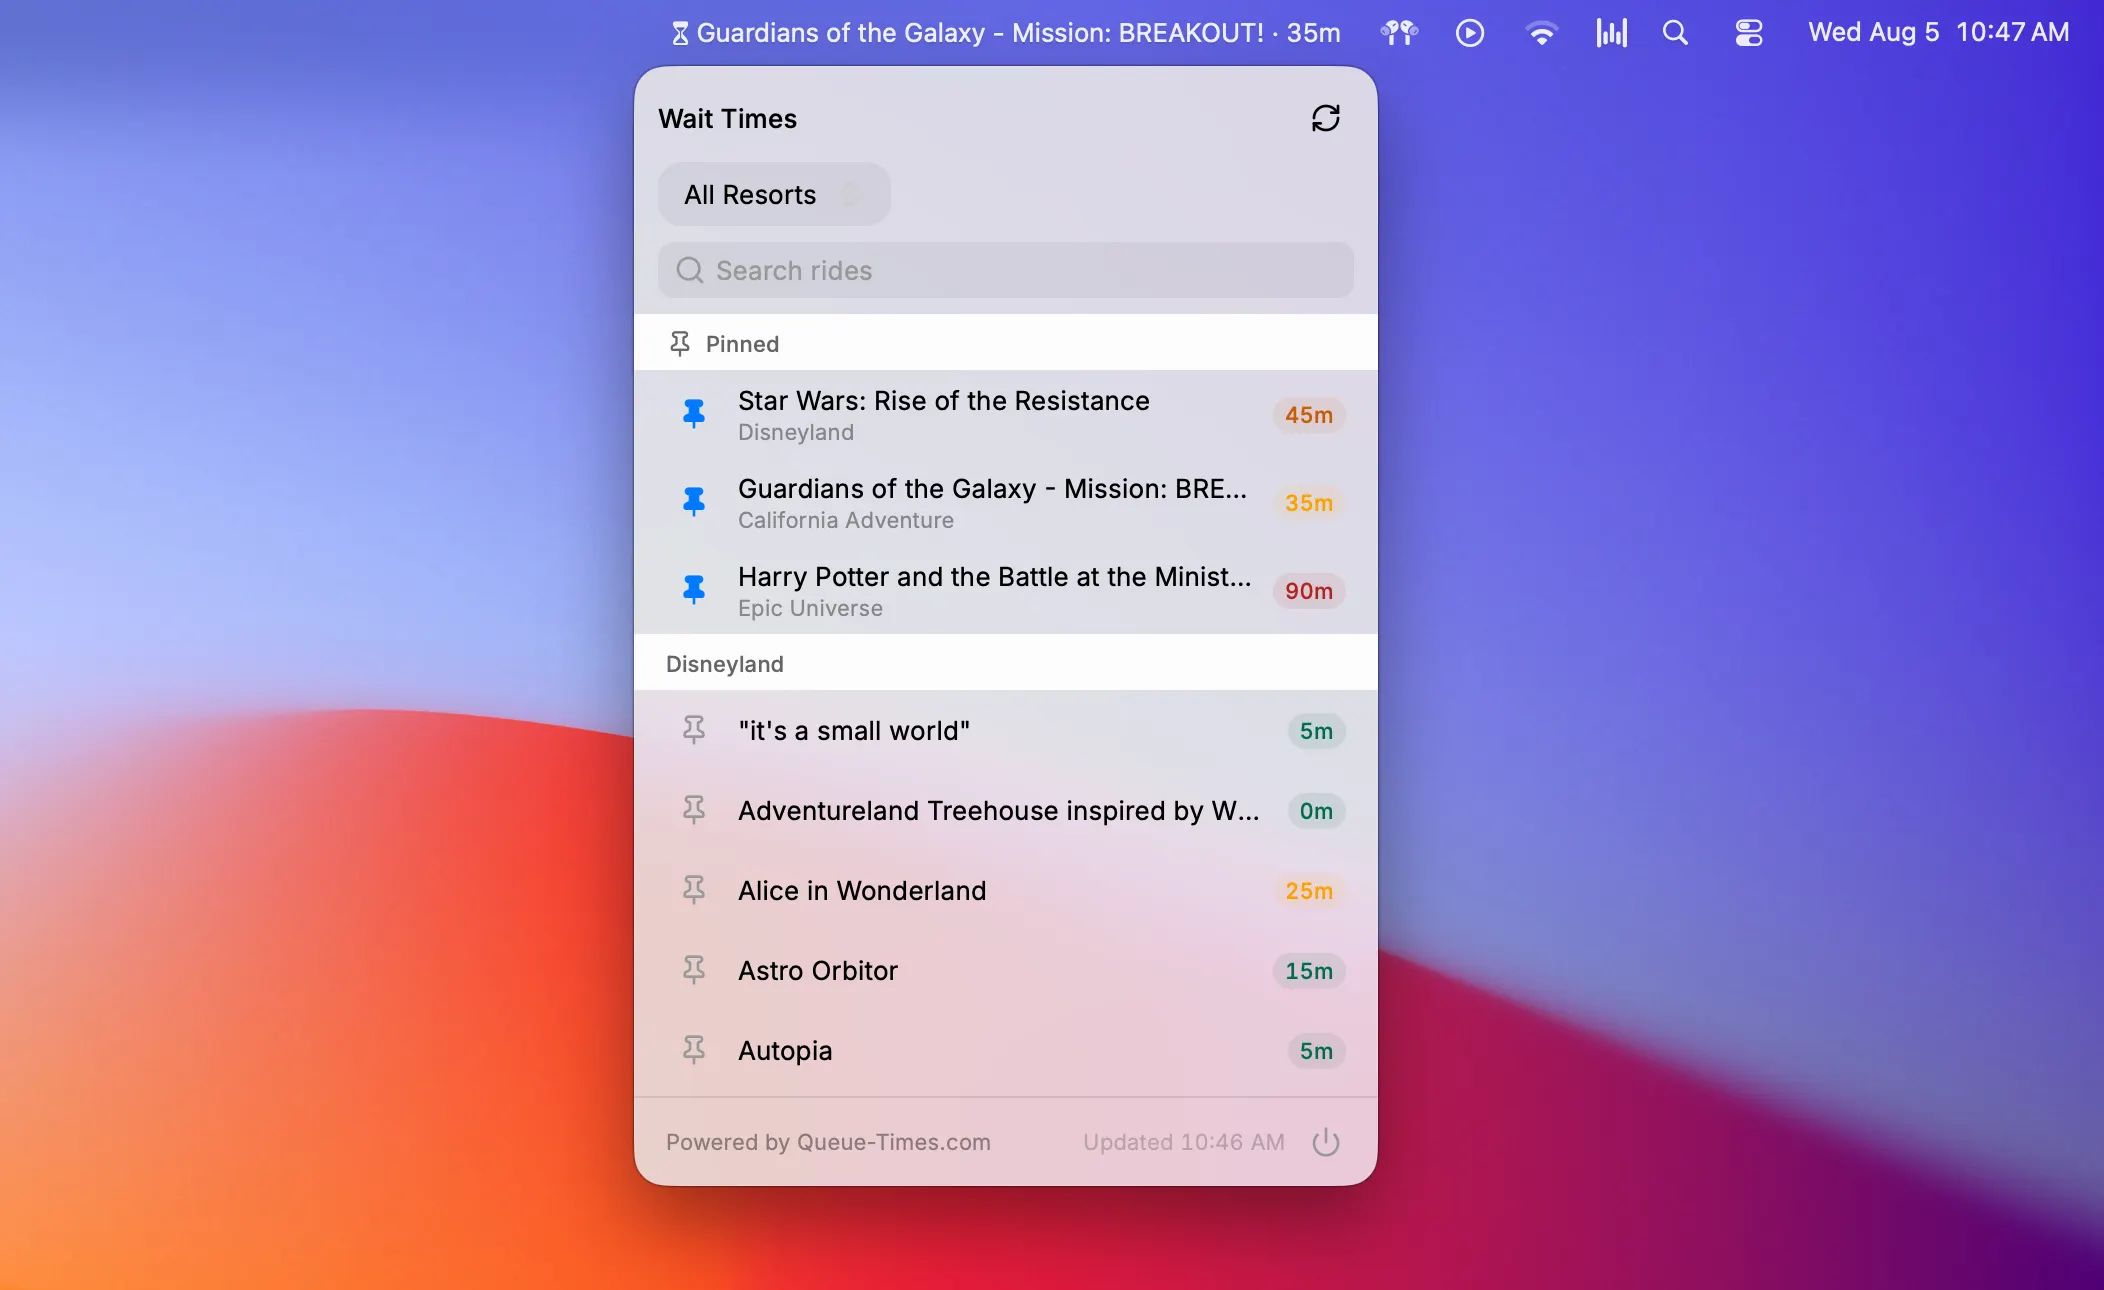The width and height of the screenshot is (2104, 1290).
Task: Pin the Autopia ride
Action: [x=693, y=1050]
